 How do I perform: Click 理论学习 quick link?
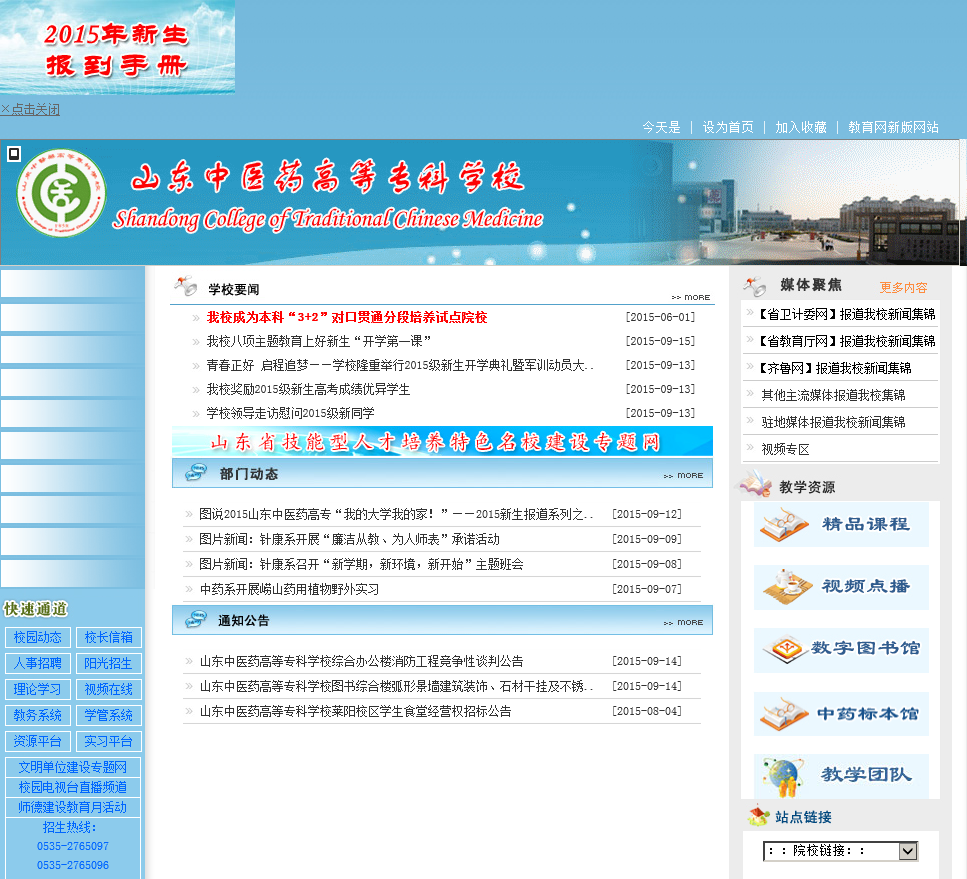click(38, 690)
